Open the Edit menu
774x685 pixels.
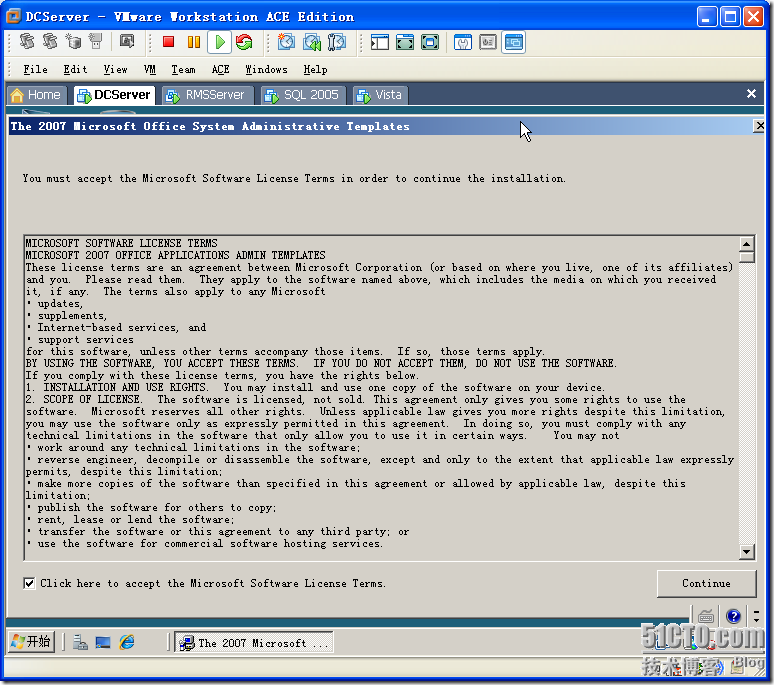(75, 70)
